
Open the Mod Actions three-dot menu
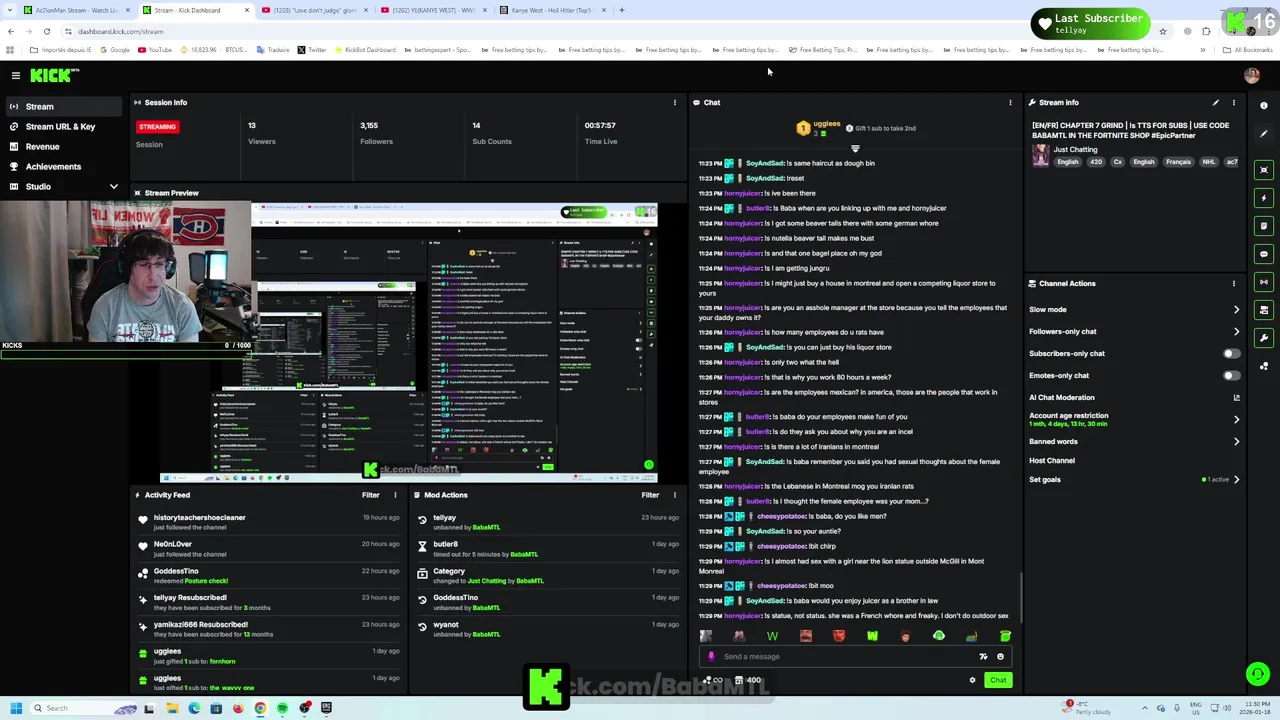pos(674,495)
